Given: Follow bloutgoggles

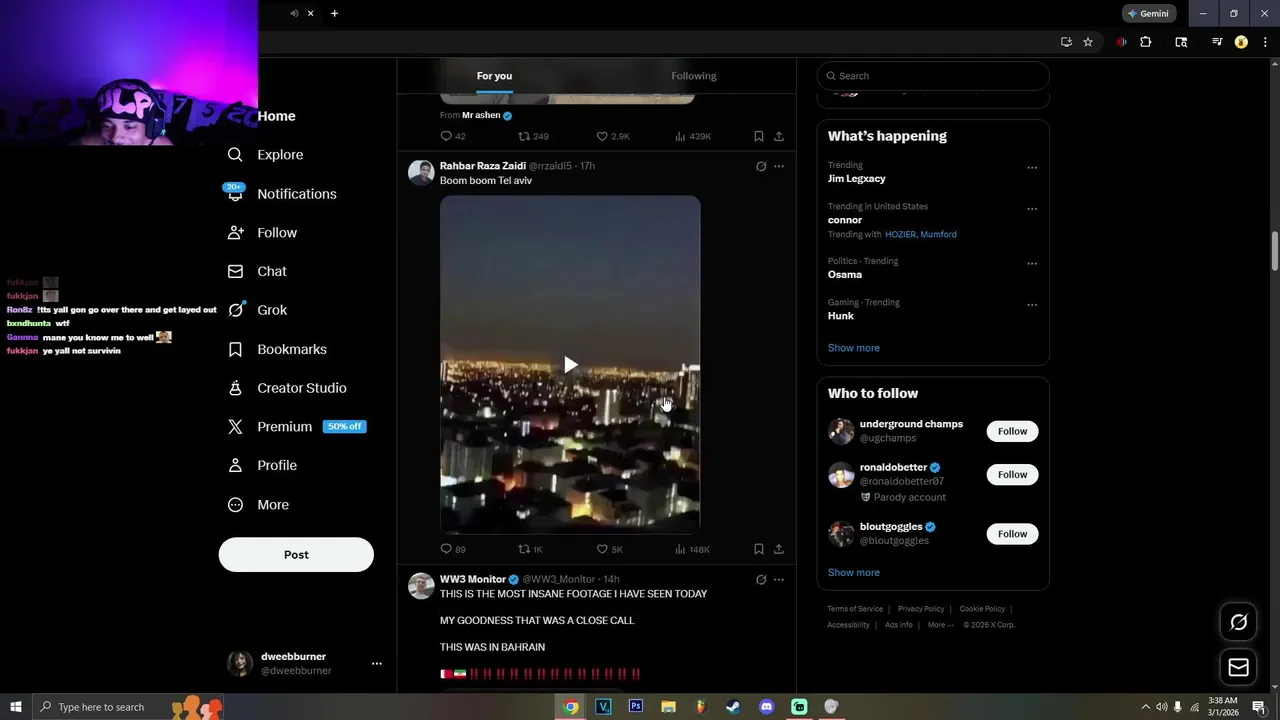Looking at the screenshot, I should point(1012,534).
